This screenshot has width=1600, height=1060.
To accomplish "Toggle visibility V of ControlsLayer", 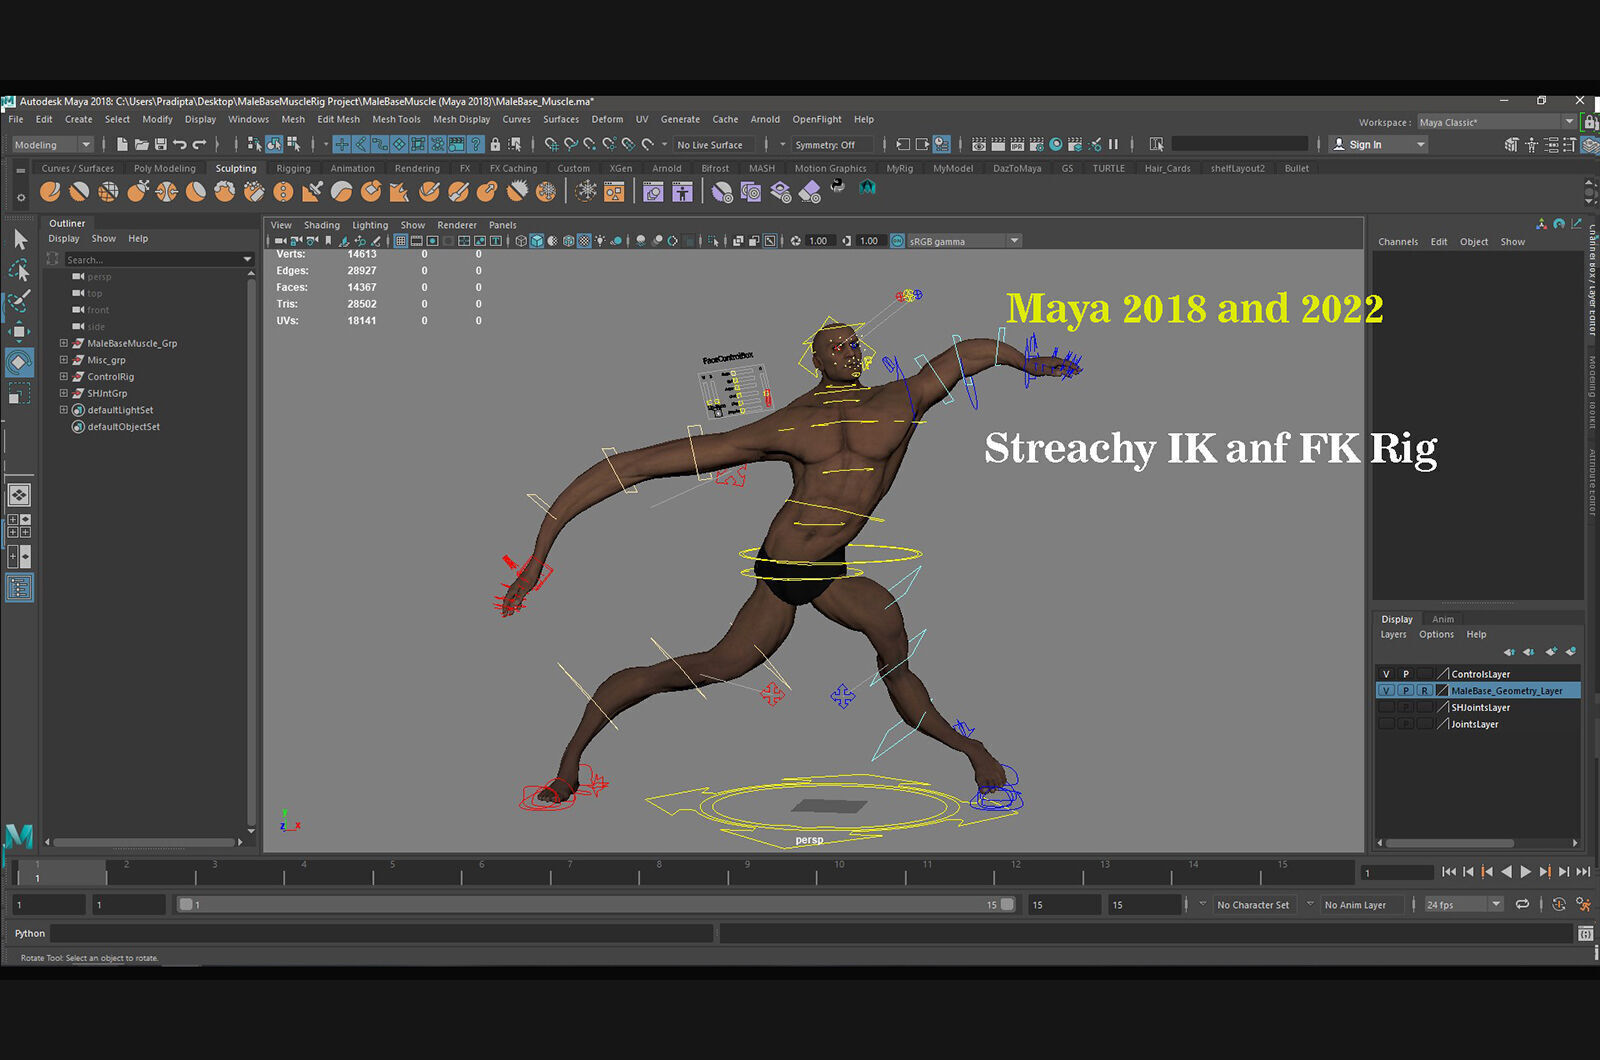I will click(x=1386, y=674).
